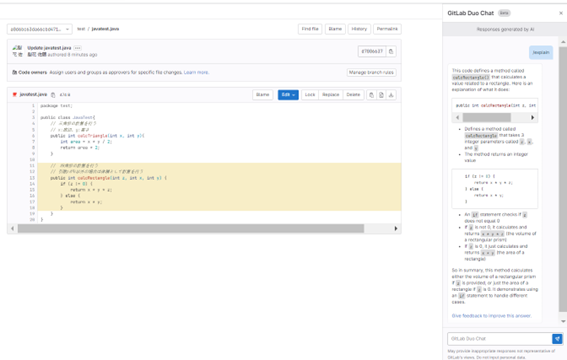Image resolution: width=567 pixels, height=360 pixels.
Task: Copy file path icon next to javatest.java
Action: (53, 95)
